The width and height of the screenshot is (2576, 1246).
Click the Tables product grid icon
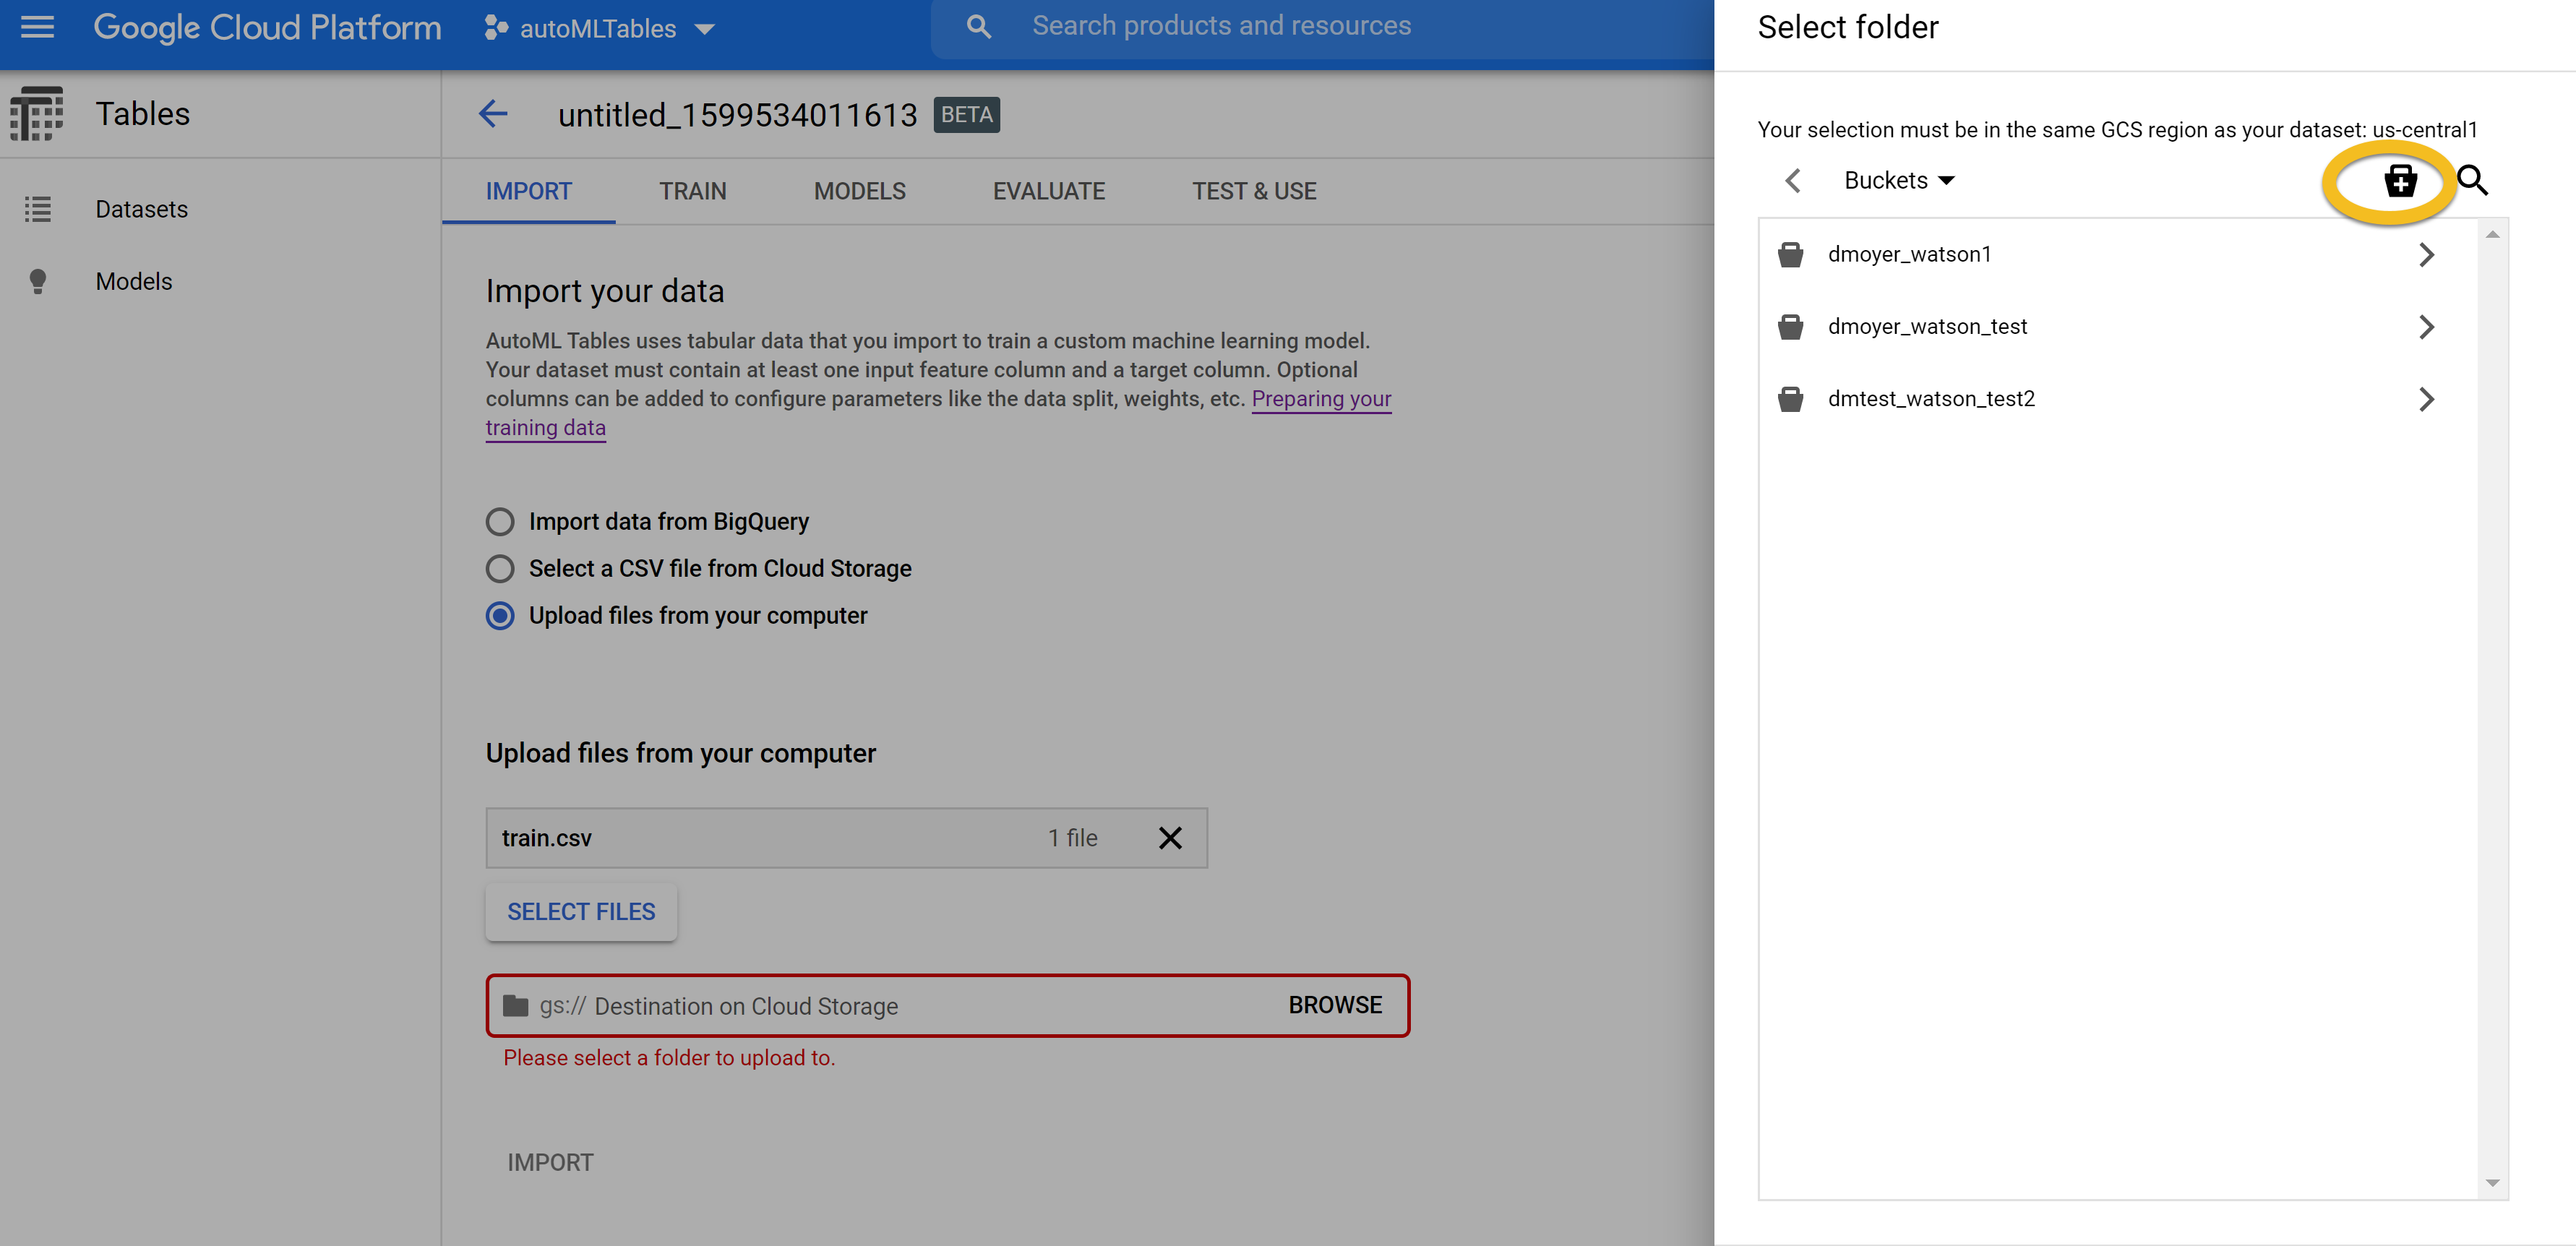click(x=36, y=113)
